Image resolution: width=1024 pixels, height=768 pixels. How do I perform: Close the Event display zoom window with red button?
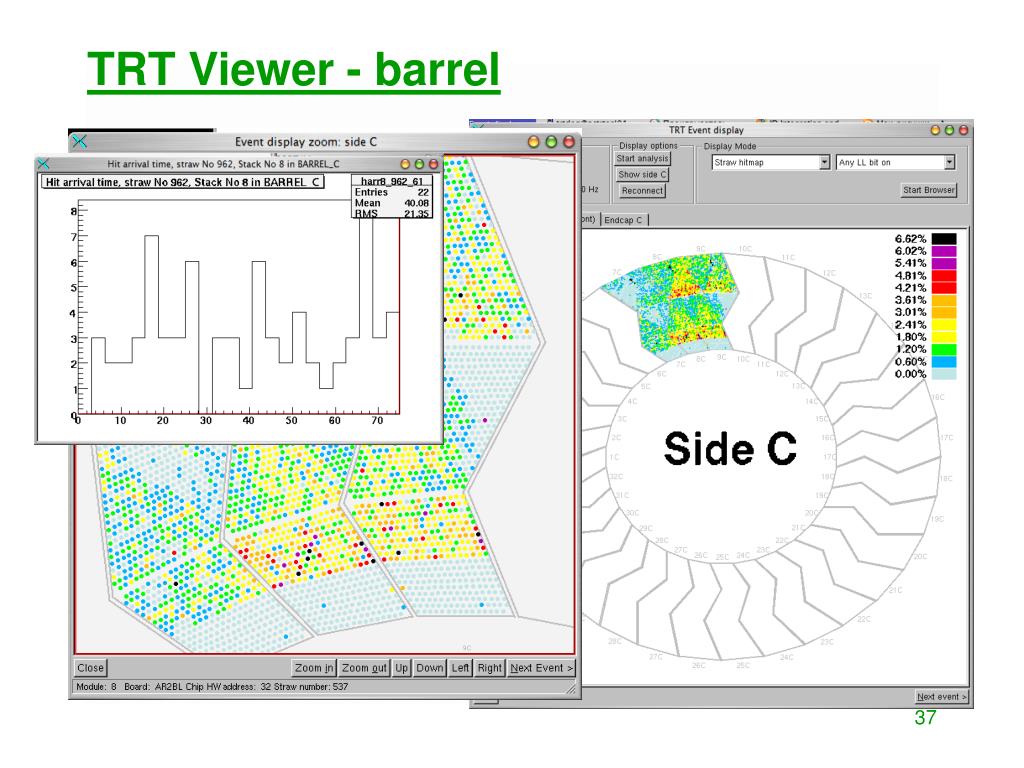pos(569,142)
